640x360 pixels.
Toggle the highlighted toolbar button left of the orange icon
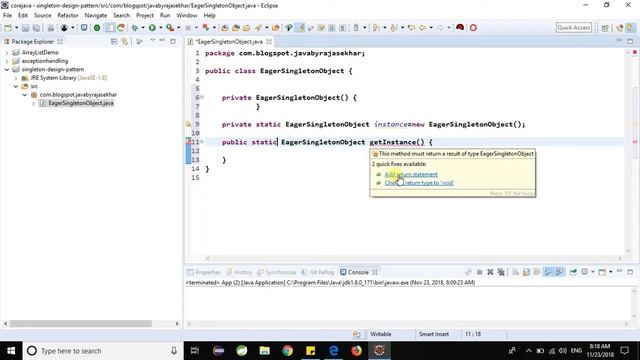pyautogui.click(x=110, y=28)
